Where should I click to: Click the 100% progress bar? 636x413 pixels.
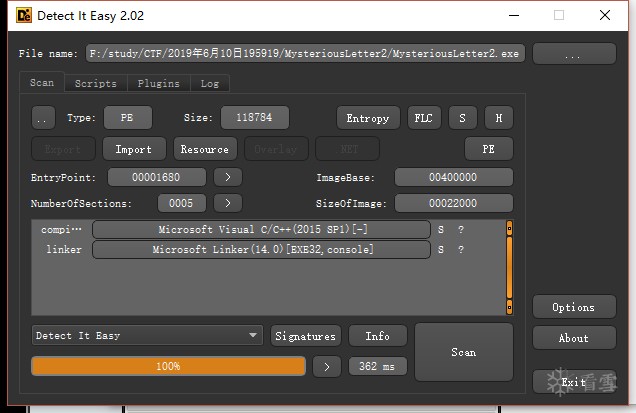coord(168,366)
